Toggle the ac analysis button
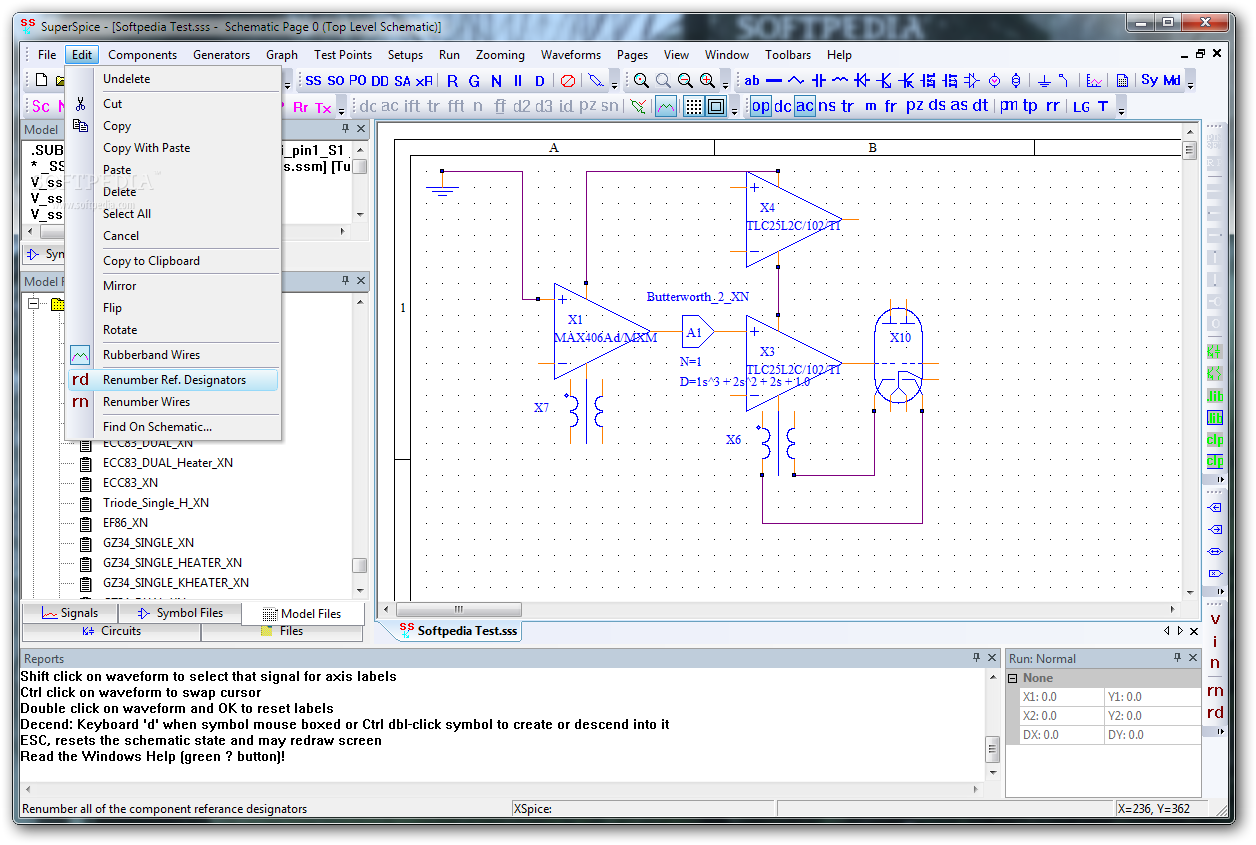1256x845 pixels. tap(805, 106)
